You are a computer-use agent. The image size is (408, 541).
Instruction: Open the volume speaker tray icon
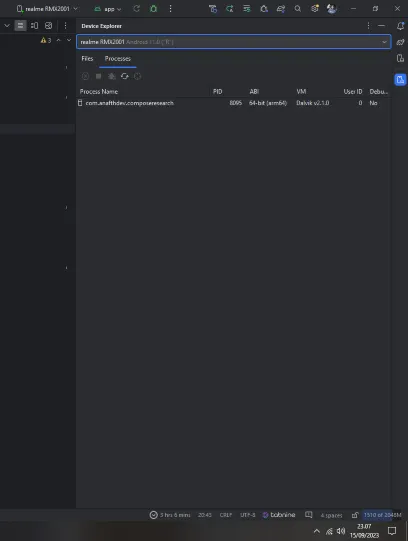point(341,531)
